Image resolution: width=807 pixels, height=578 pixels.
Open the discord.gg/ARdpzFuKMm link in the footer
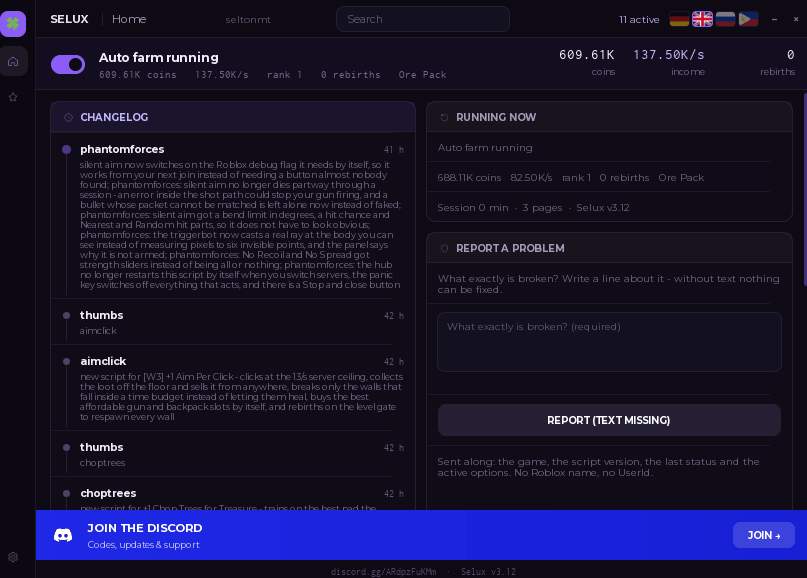pos(383,572)
